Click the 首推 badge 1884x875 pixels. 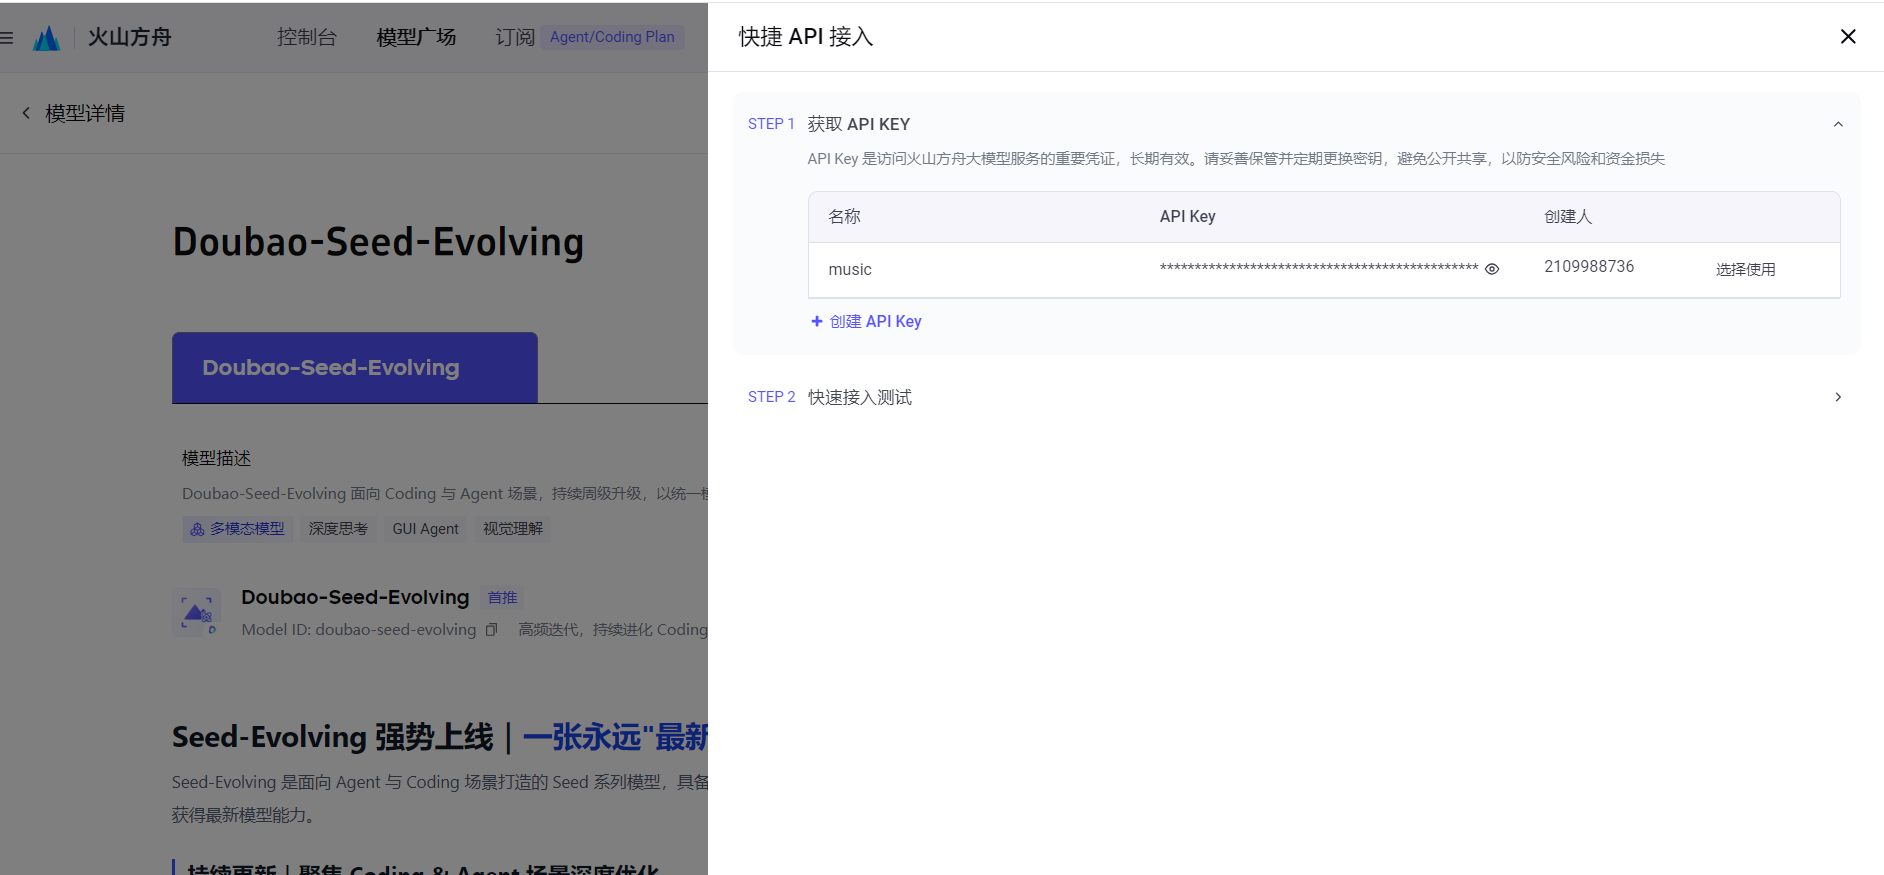(502, 598)
